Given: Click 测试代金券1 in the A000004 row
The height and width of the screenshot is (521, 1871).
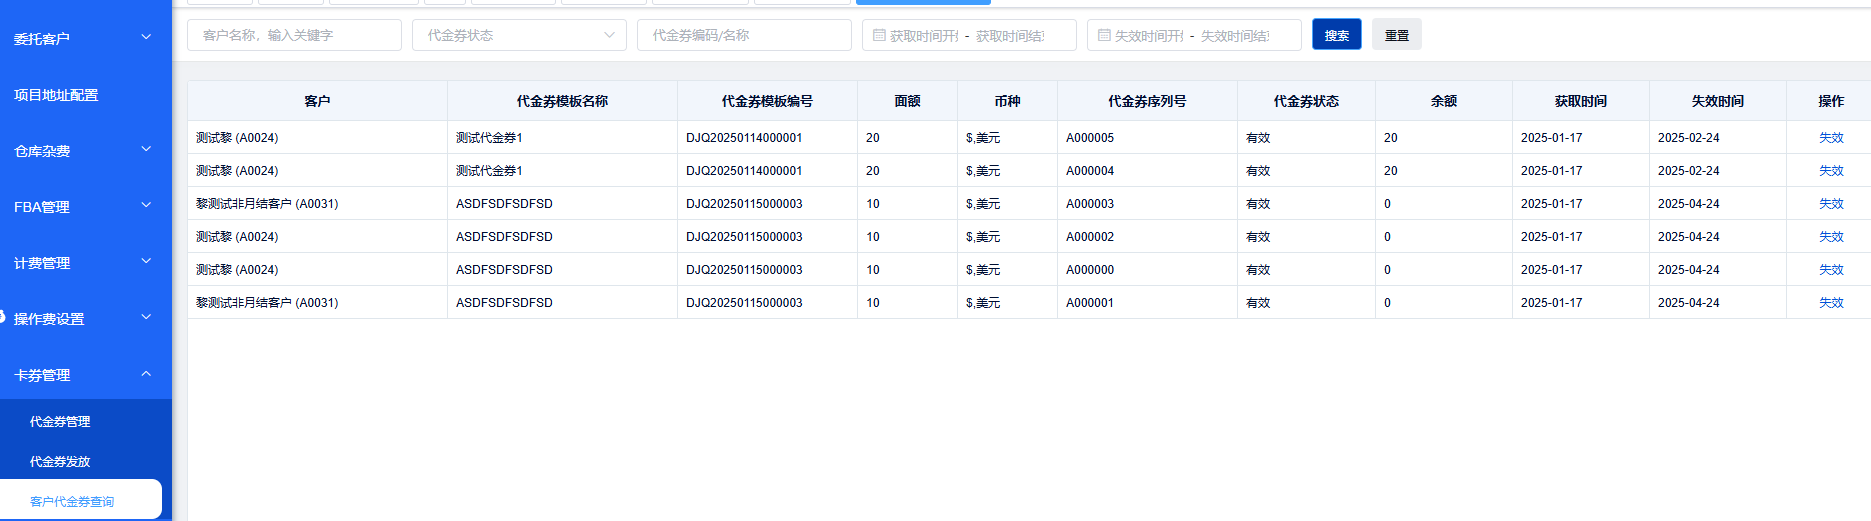Looking at the screenshot, I should (x=489, y=171).
